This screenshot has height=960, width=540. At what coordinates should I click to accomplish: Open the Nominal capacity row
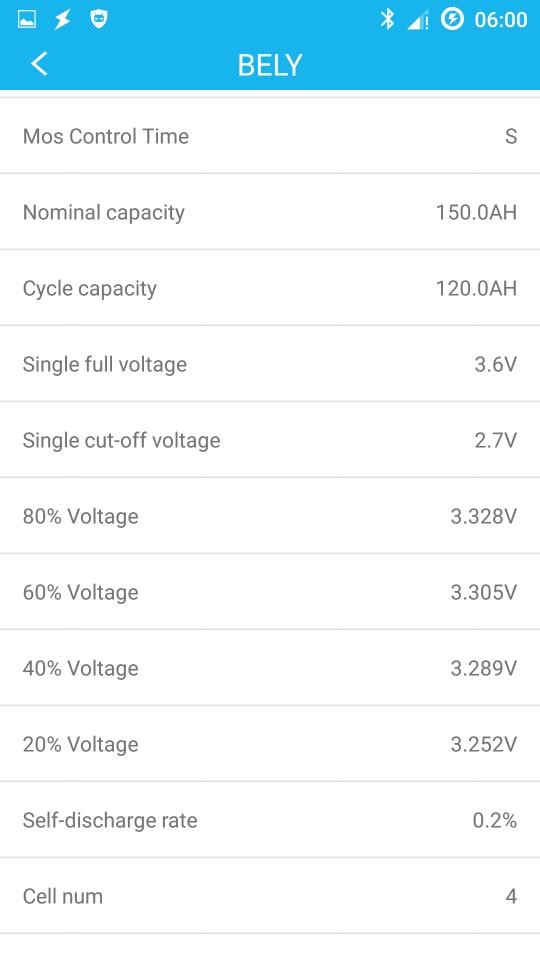(270, 212)
